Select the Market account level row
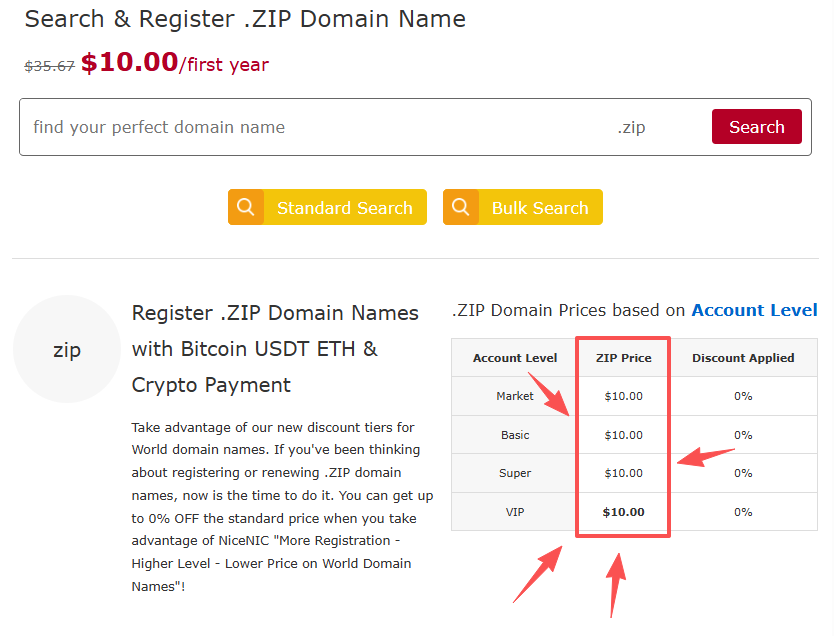This screenshot has width=834, height=636. (x=514, y=396)
